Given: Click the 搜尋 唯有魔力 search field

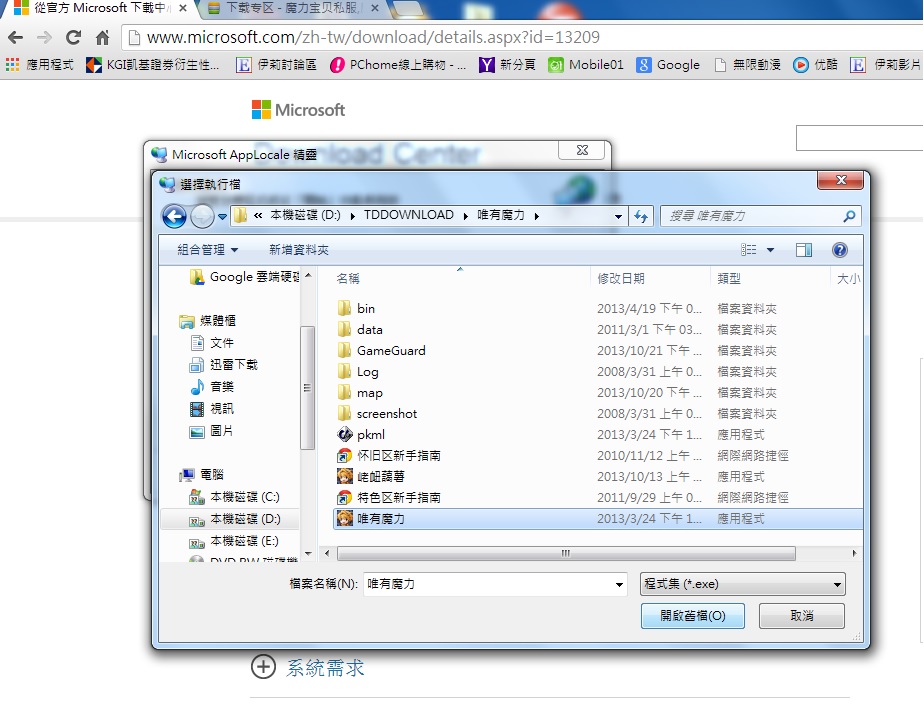Looking at the screenshot, I should coord(750,215).
